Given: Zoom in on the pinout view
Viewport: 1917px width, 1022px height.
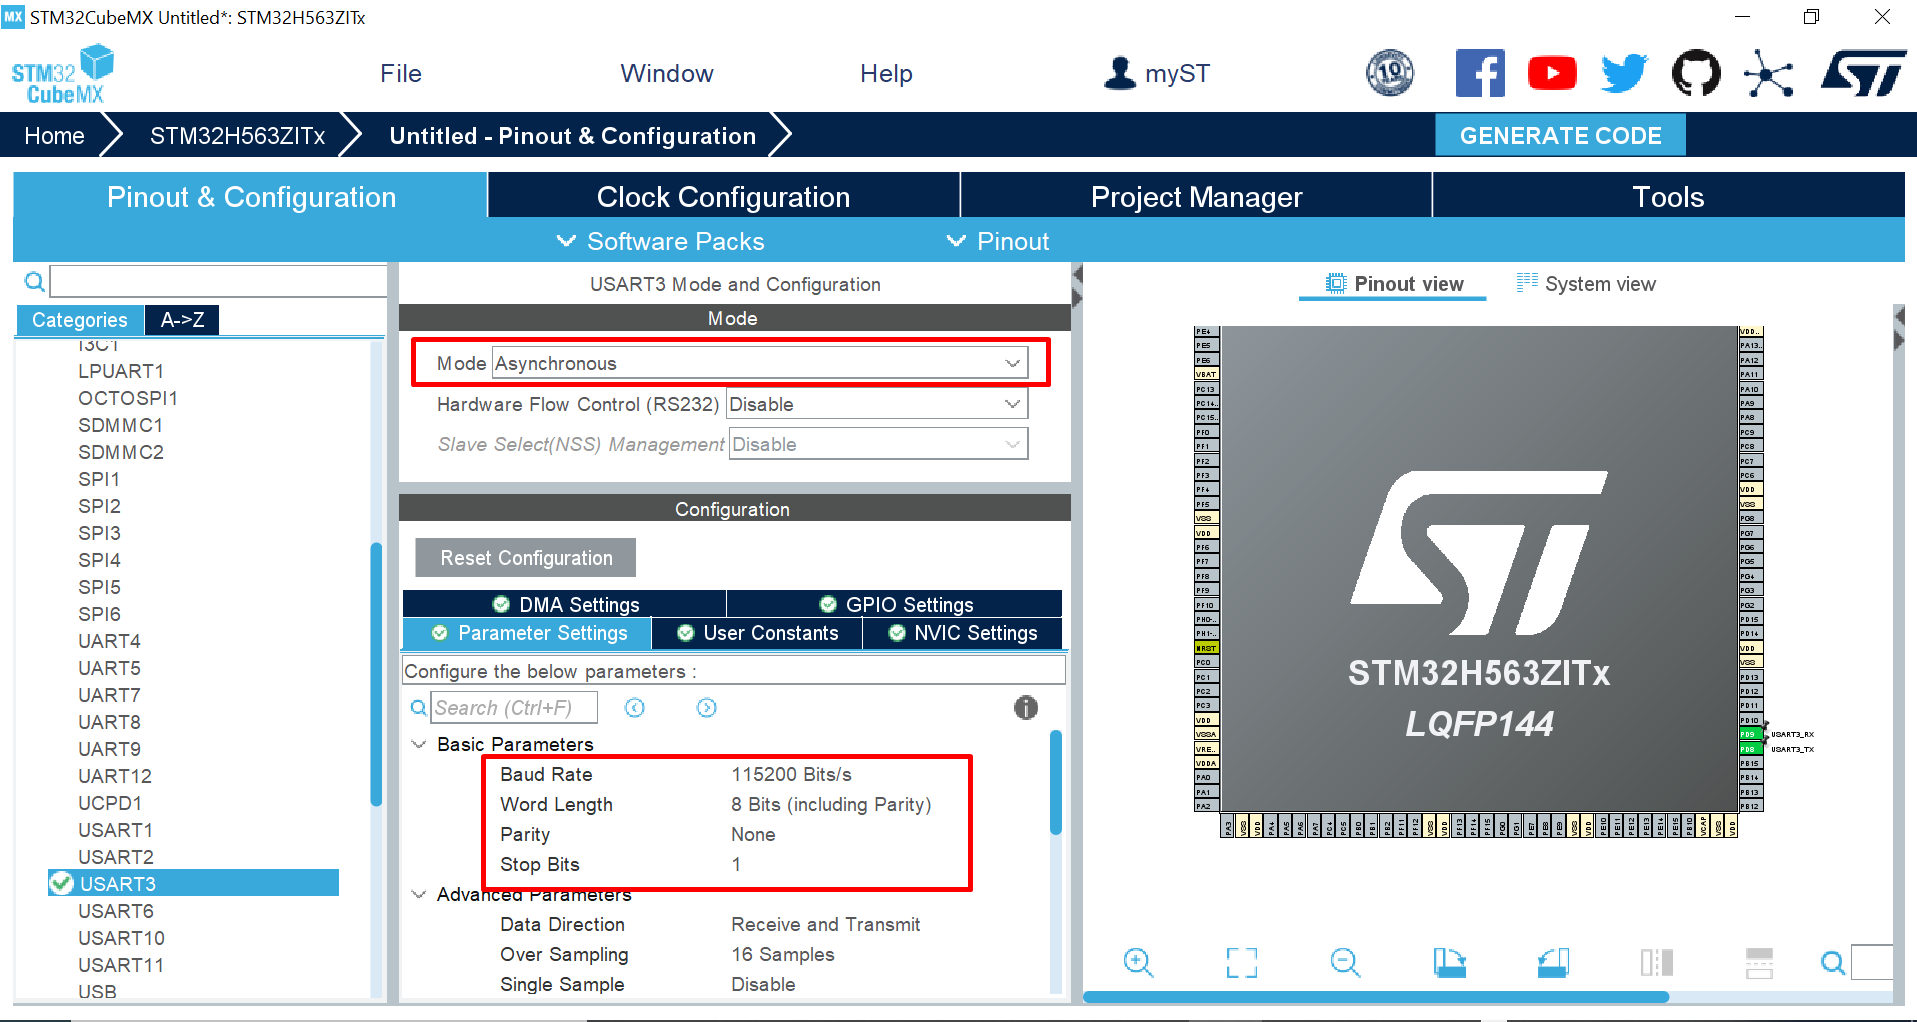Looking at the screenshot, I should 1139,963.
